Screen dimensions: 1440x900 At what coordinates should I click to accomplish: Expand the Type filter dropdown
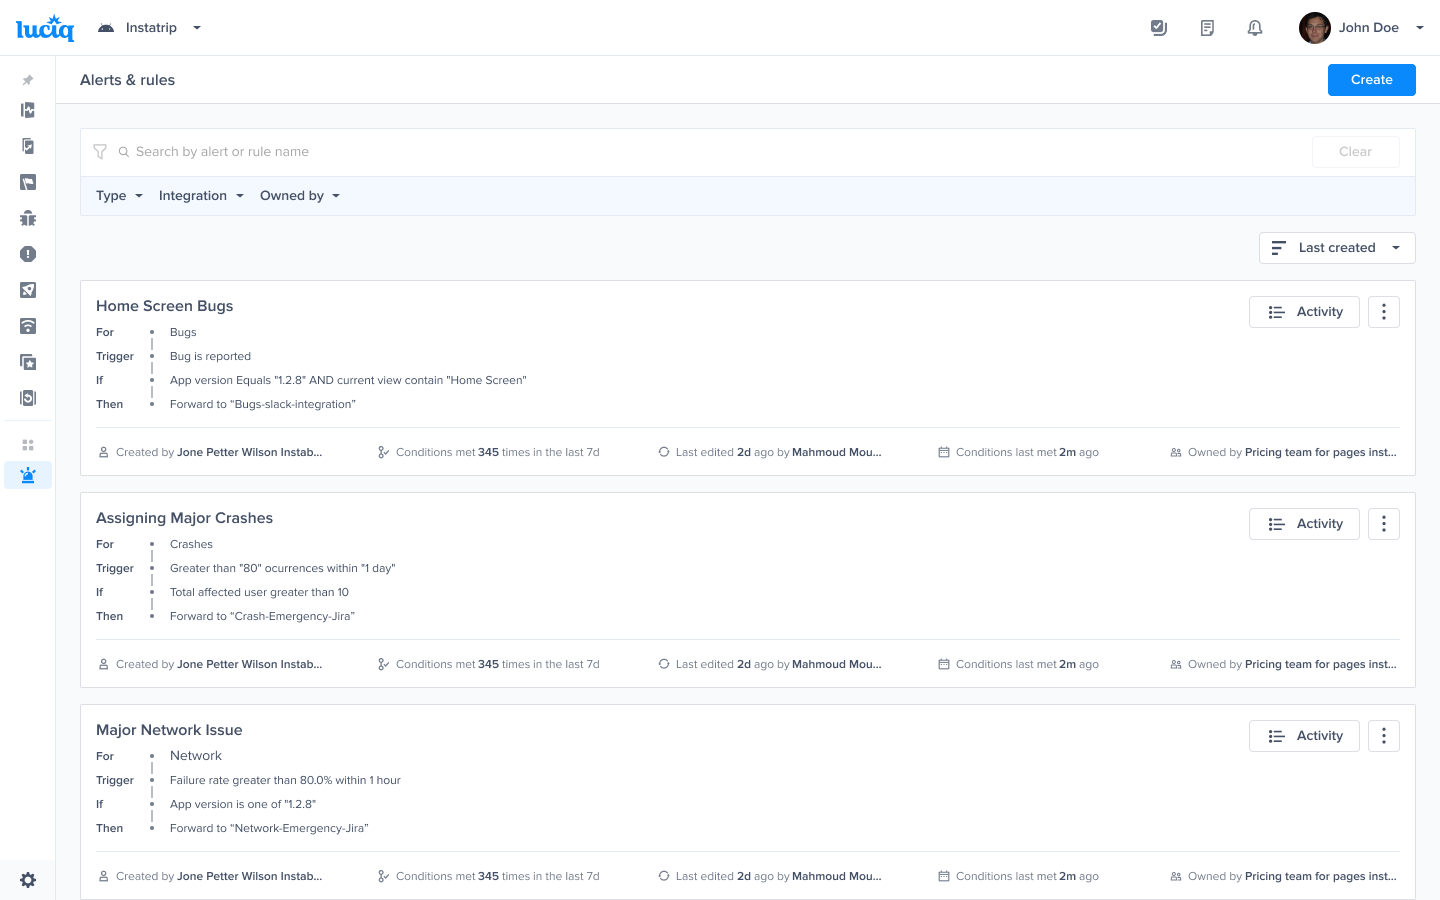[x=119, y=196]
